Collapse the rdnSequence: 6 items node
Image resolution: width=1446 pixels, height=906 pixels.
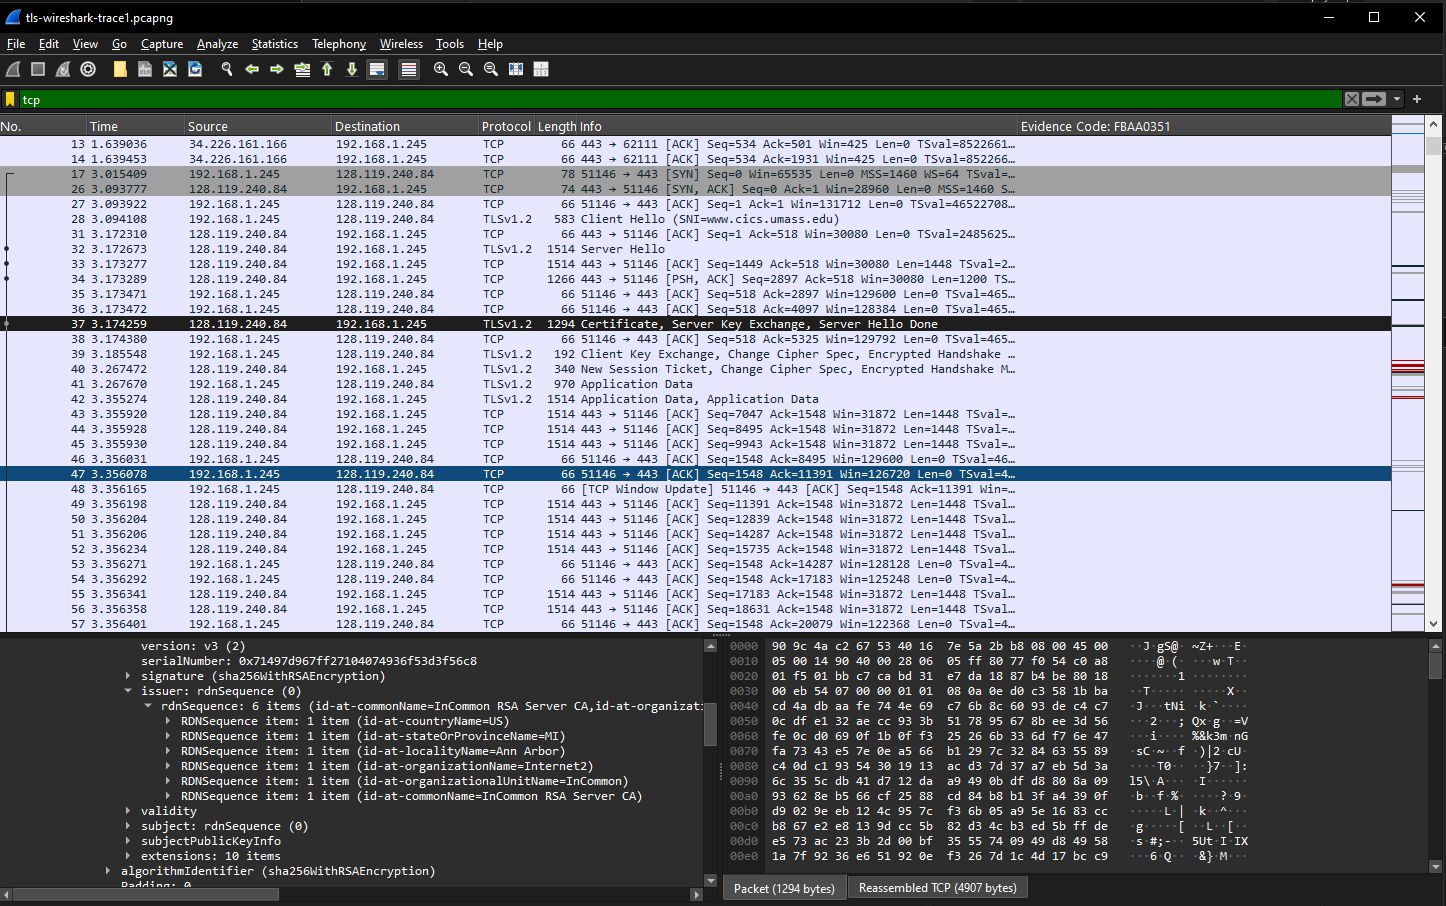click(148, 706)
